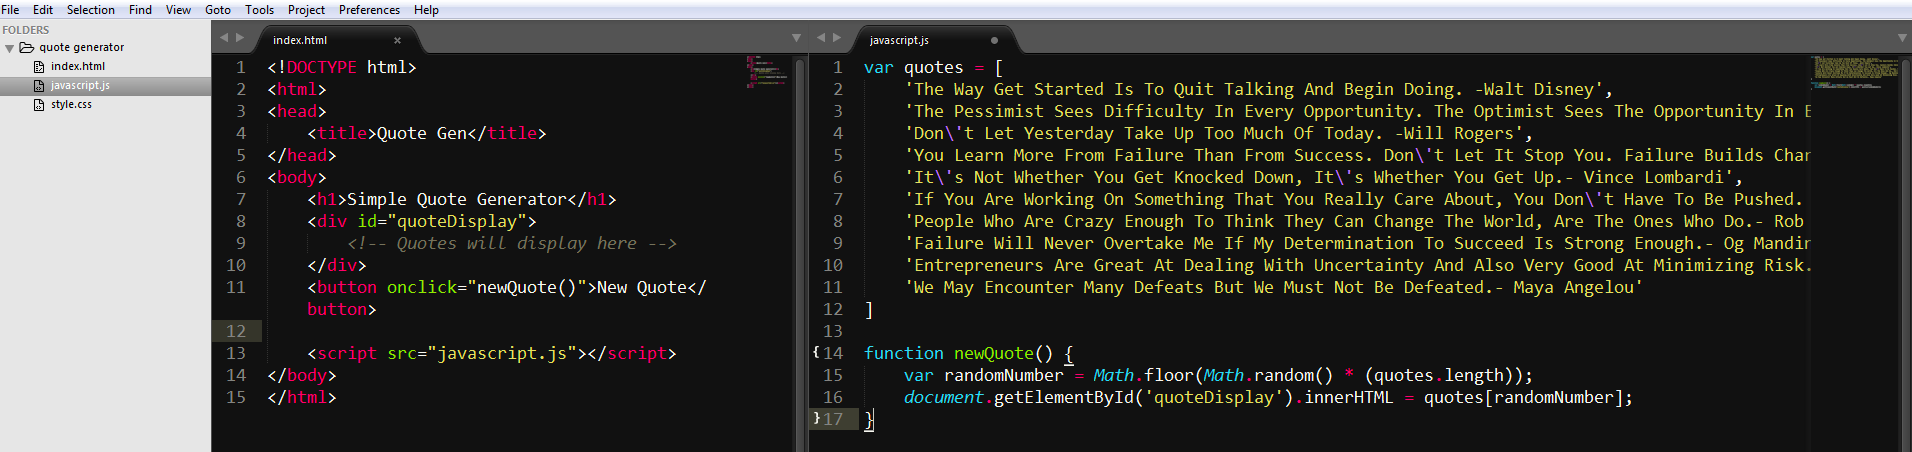Click the DOCTYPE html declaration
The image size is (1912, 452).
coord(341,67)
